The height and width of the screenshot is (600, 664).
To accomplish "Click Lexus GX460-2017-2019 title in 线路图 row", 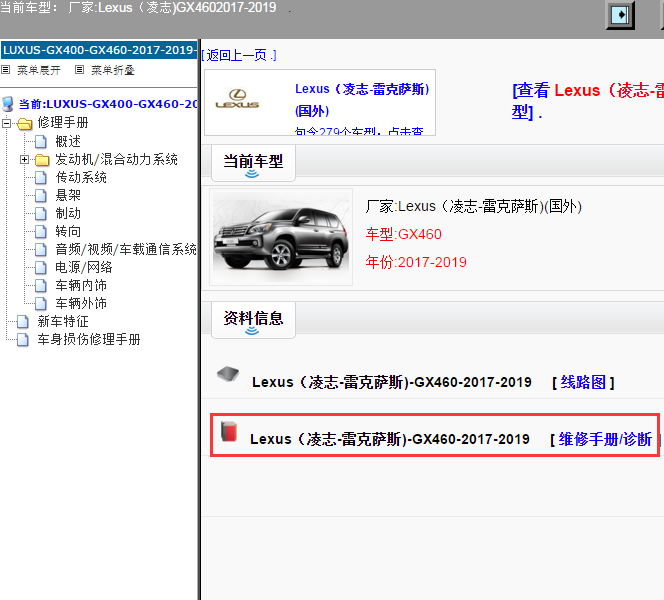I will [392, 382].
